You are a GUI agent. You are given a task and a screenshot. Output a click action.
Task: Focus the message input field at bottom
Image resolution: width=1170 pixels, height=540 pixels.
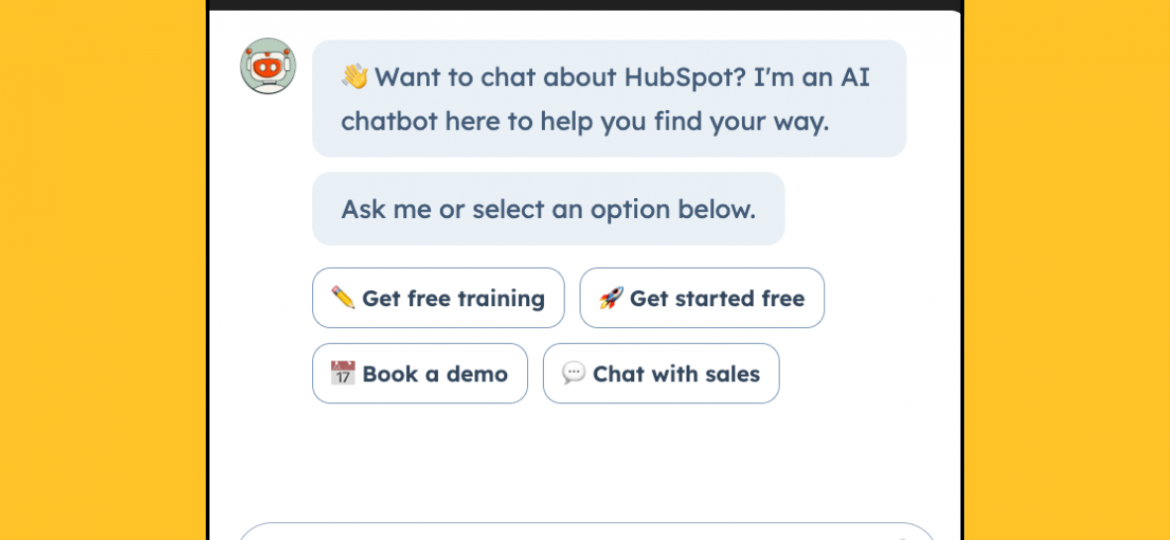point(585,532)
